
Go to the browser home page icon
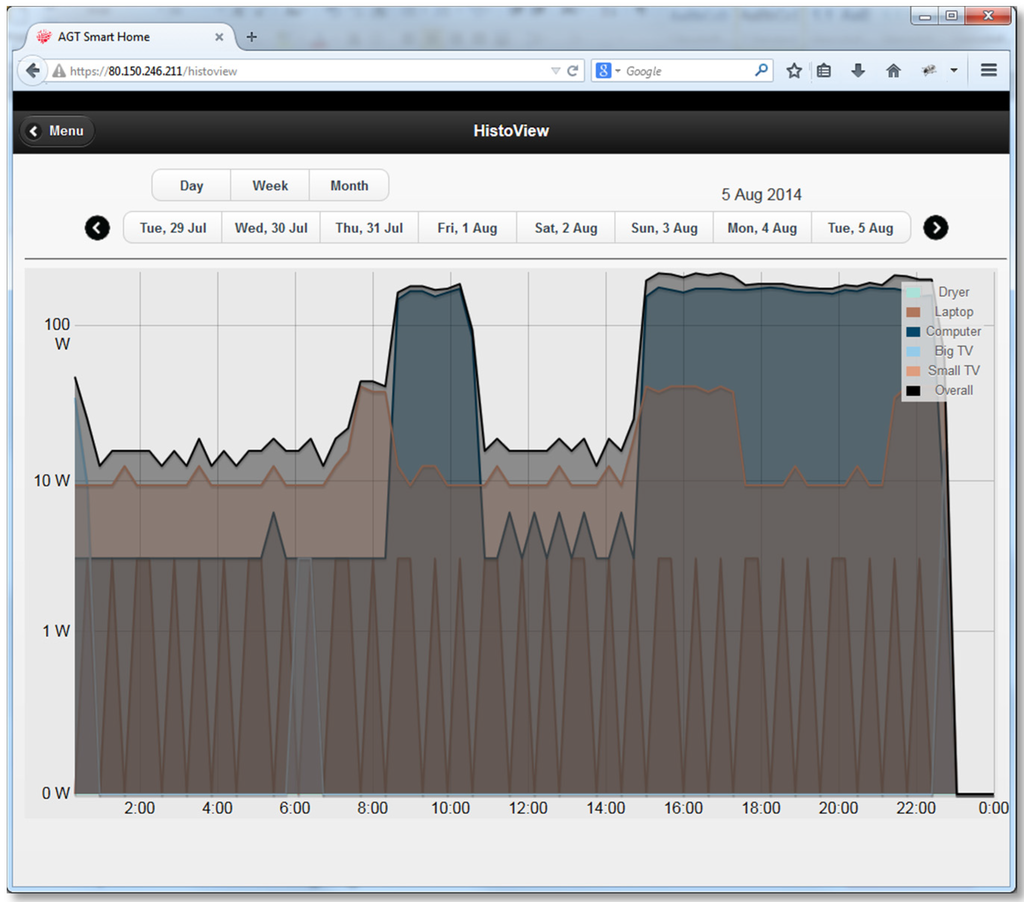pyautogui.click(x=893, y=71)
